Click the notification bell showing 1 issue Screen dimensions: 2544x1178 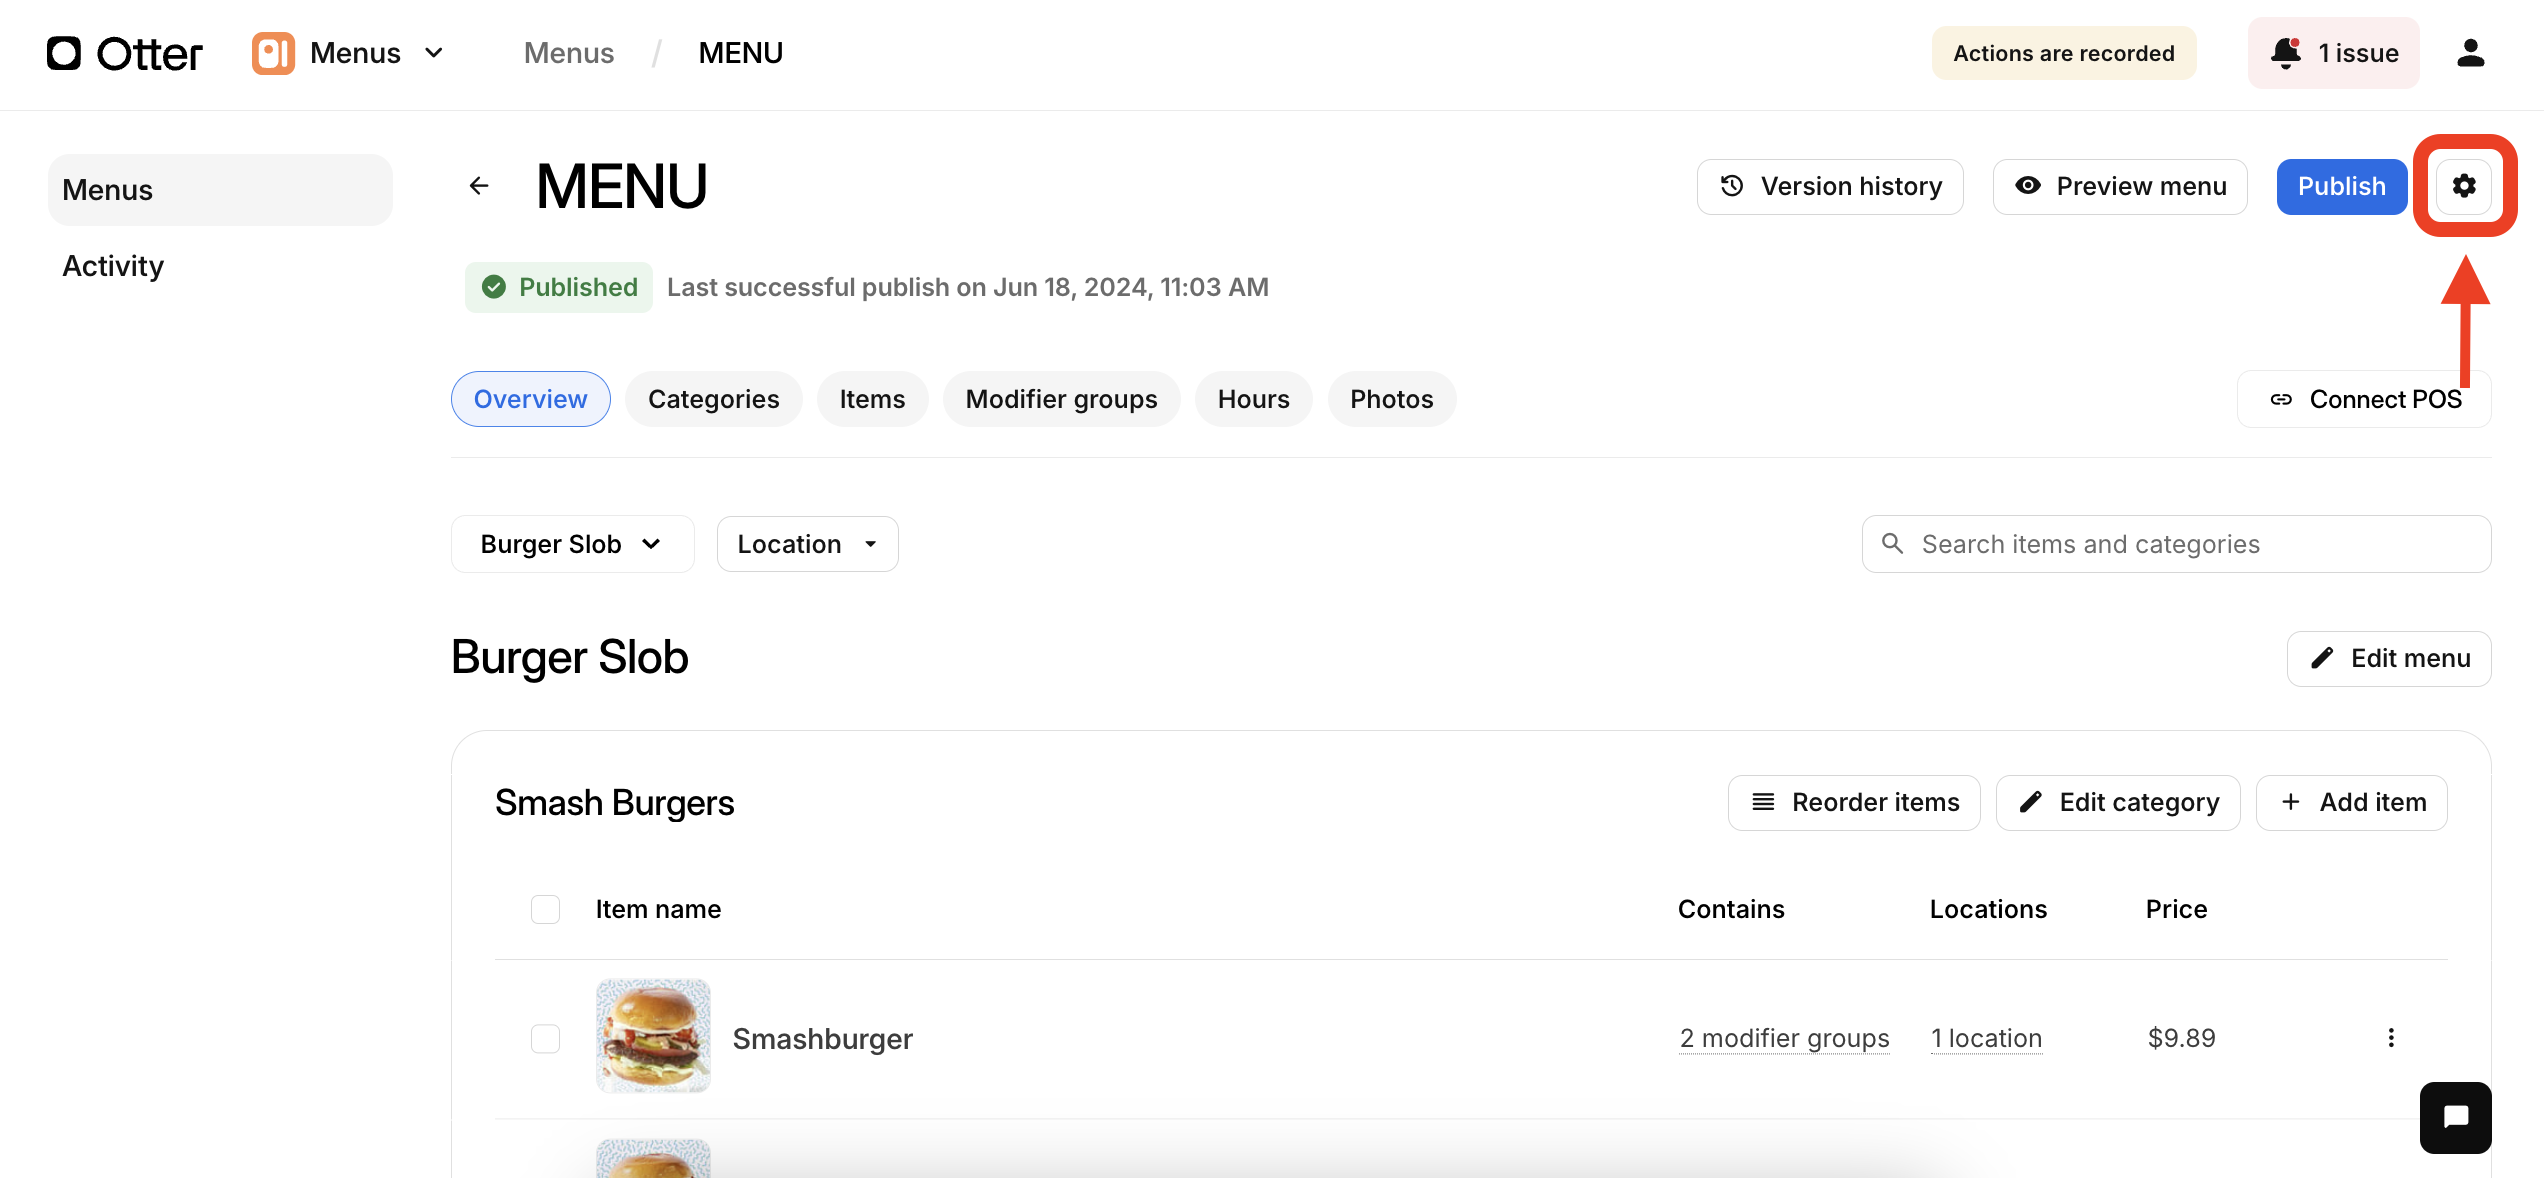pos(2334,52)
